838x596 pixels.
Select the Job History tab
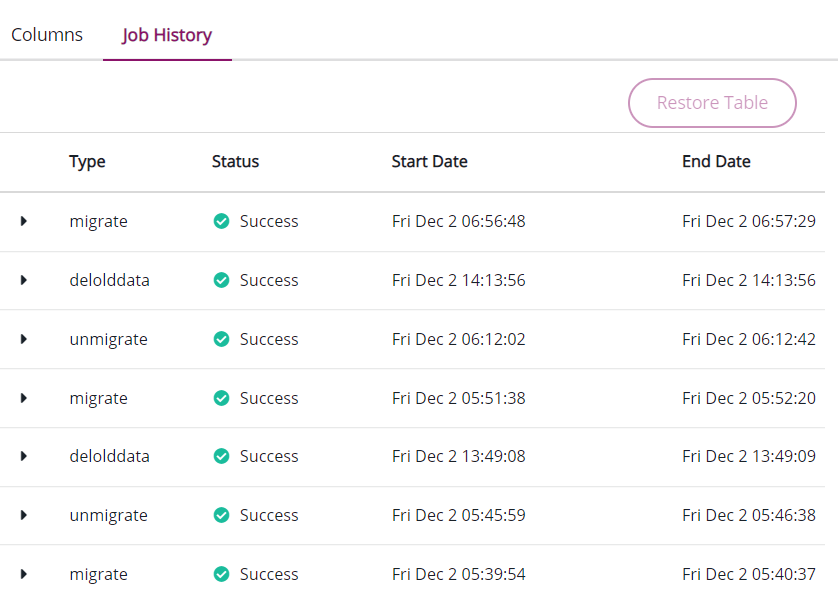167,34
